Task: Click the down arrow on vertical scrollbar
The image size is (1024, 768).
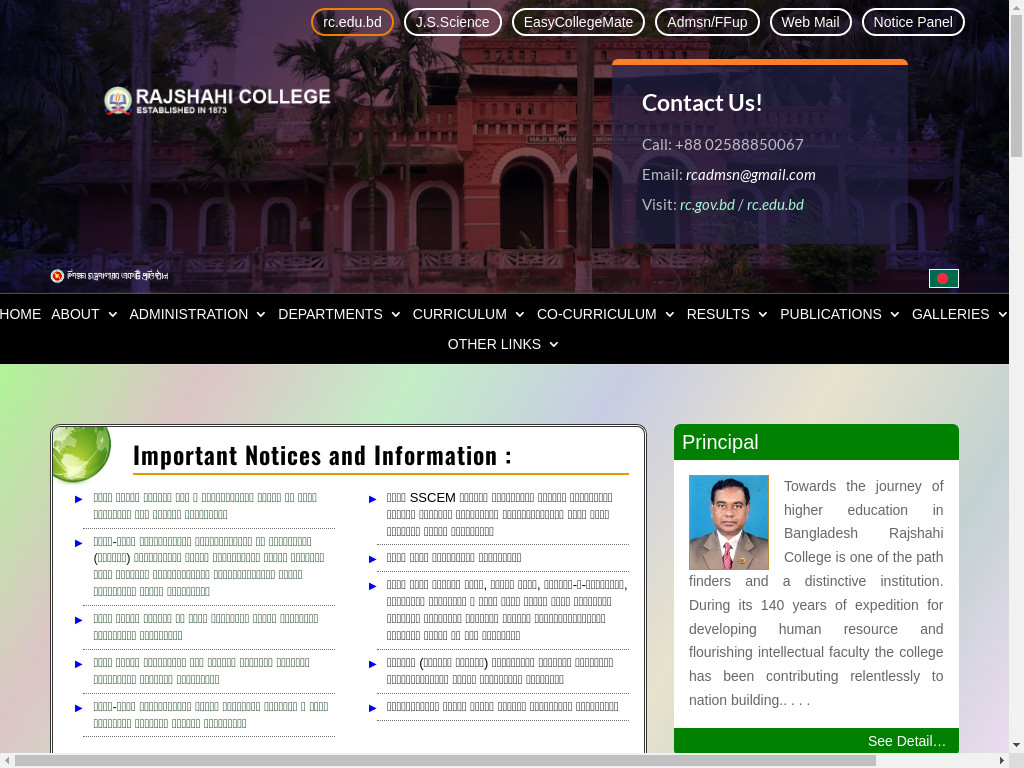Action: pyautogui.click(x=1016, y=745)
